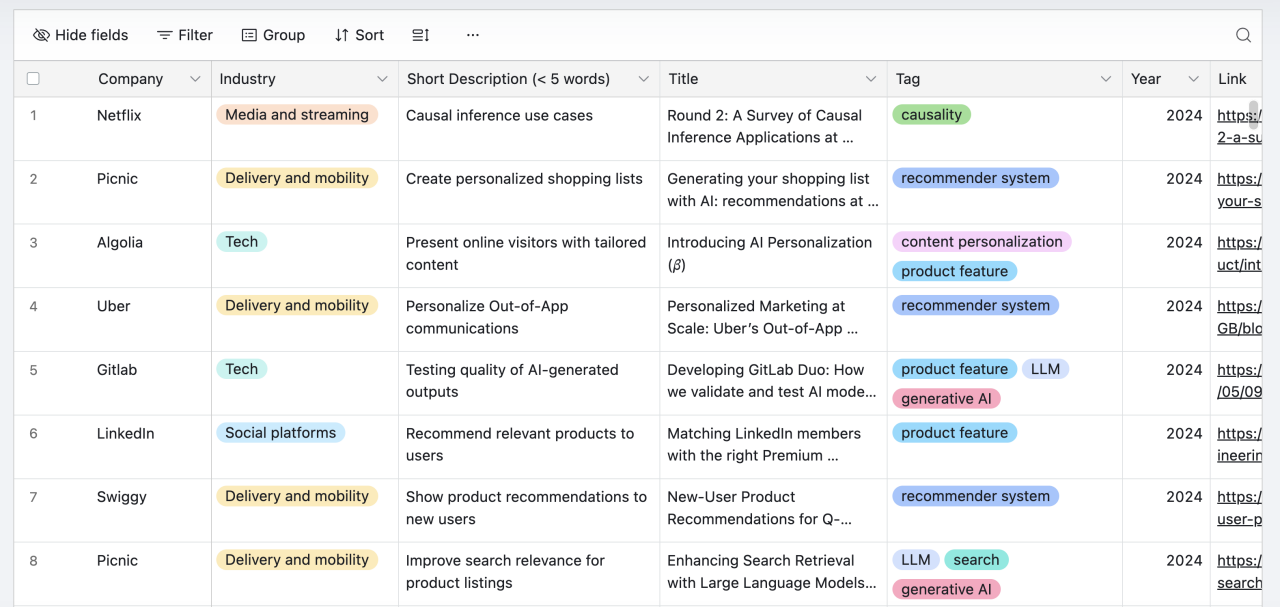Click row number 5
The width and height of the screenshot is (1280, 607).
pyautogui.click(x=33, y=370)
